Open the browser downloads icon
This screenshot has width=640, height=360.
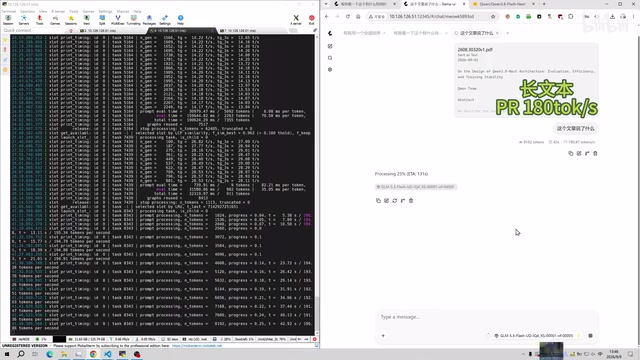(612, 16)
